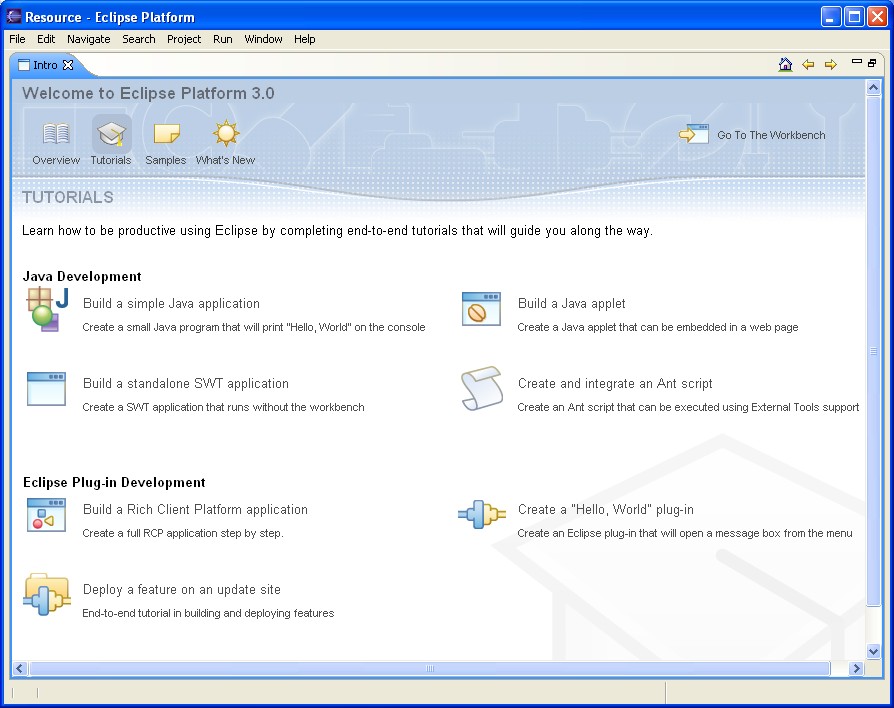Click the Tutorials label under the icon
Viewport: 894px width, 708px height.
click(111, 160)
